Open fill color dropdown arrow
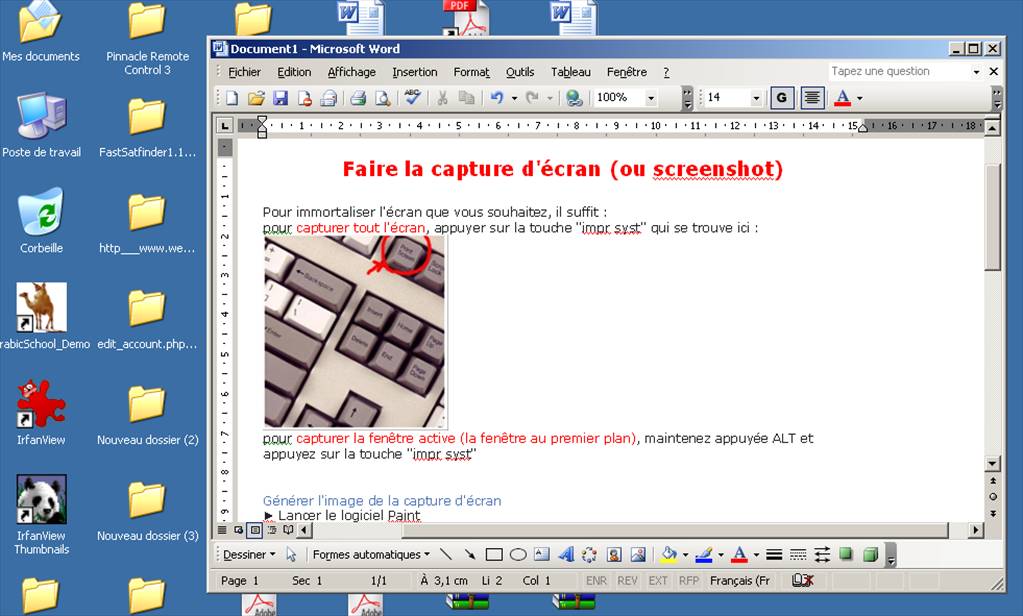 click(685, 555)
